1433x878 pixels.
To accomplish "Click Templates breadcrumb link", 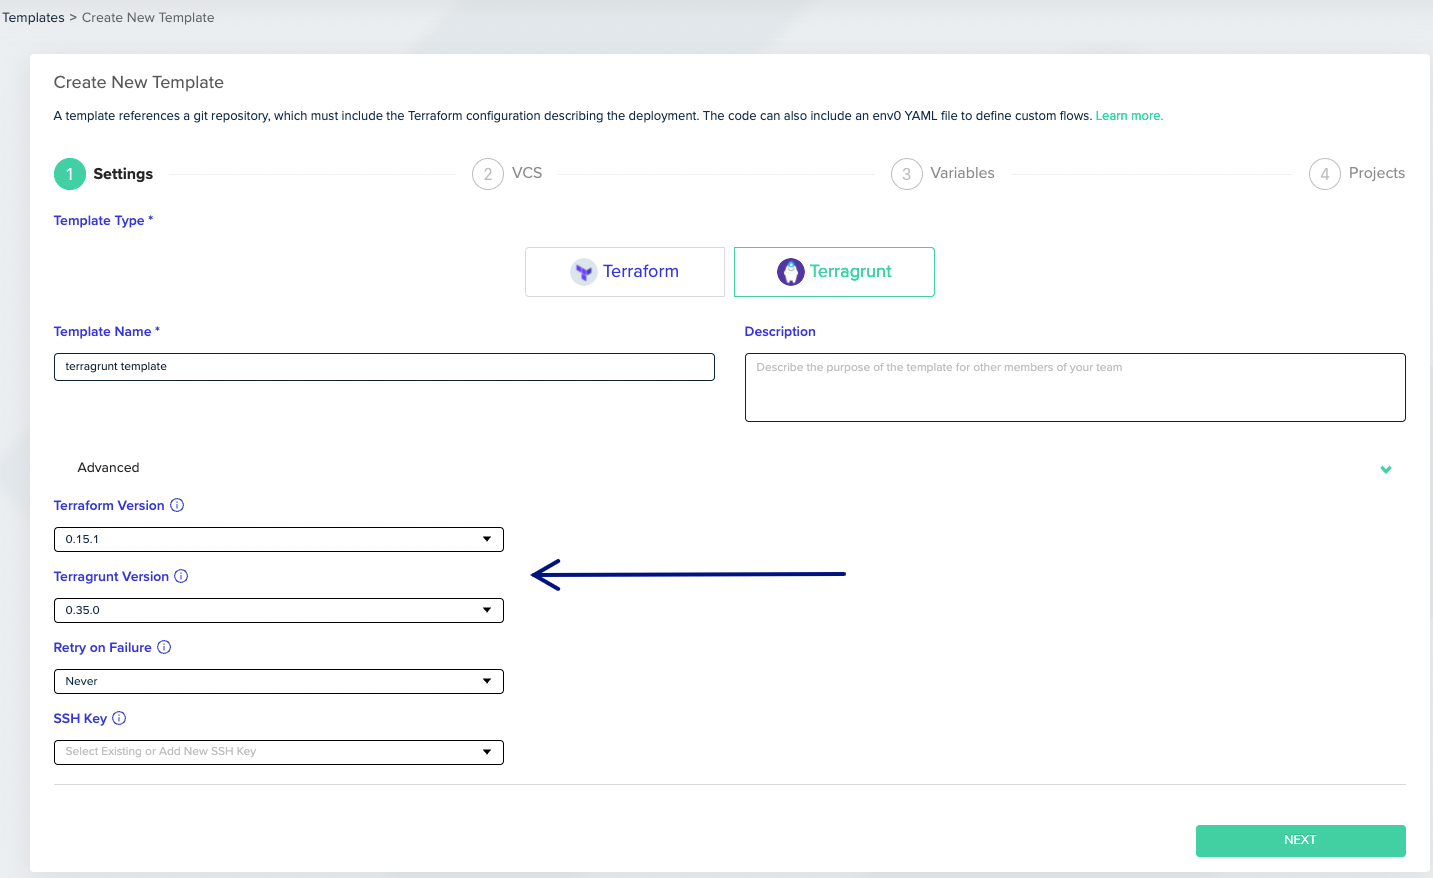I will click(33, 18).
